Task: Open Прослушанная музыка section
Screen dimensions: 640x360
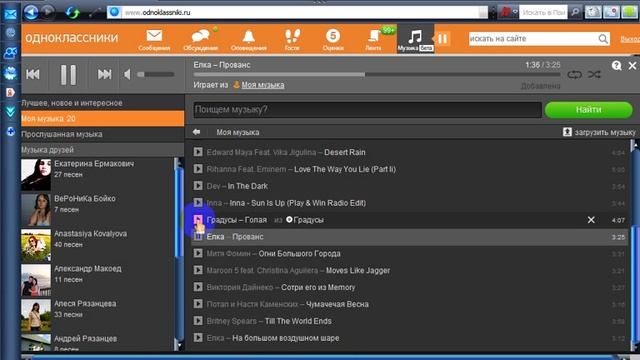Action: (x=62, y=134)
